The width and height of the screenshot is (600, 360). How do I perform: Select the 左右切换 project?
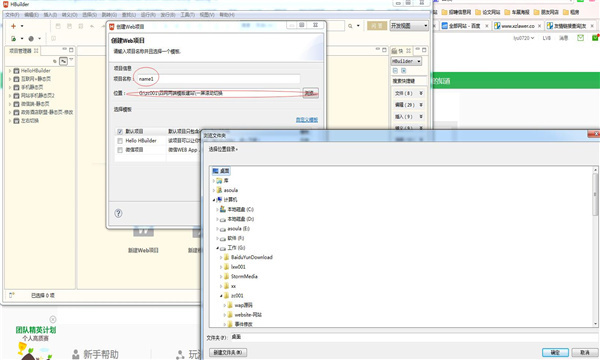coord(29,121)
